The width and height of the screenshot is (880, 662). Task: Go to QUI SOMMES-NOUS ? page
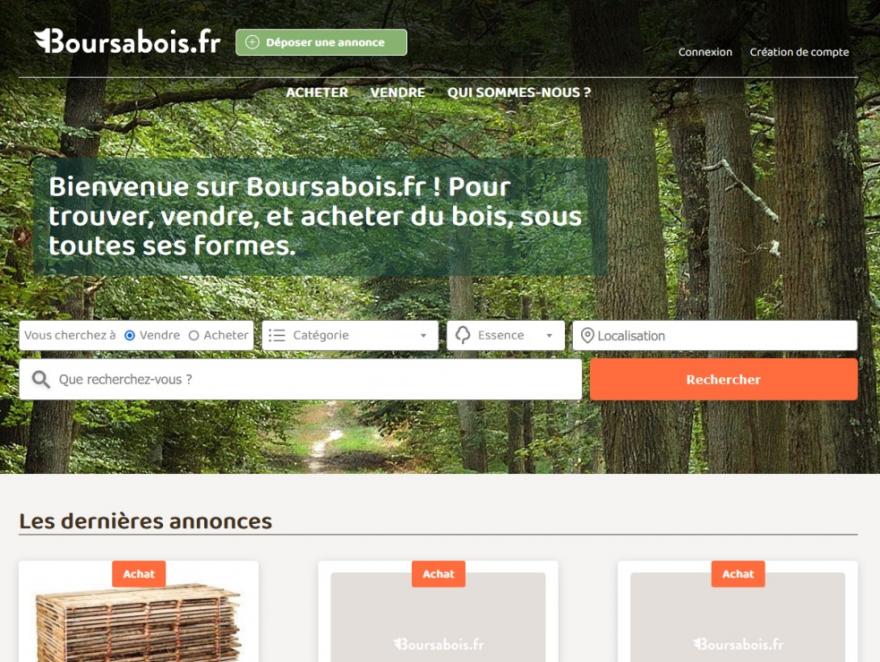click(519, 93)
